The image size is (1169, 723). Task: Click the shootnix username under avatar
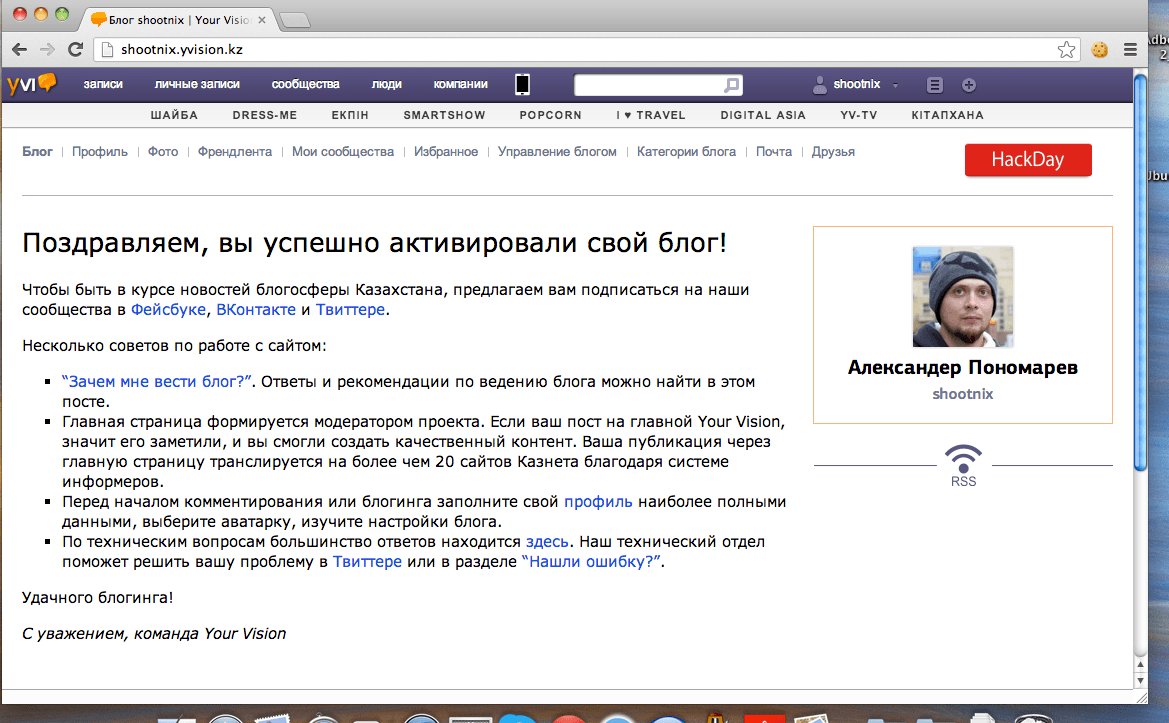(x=962, y=394)
